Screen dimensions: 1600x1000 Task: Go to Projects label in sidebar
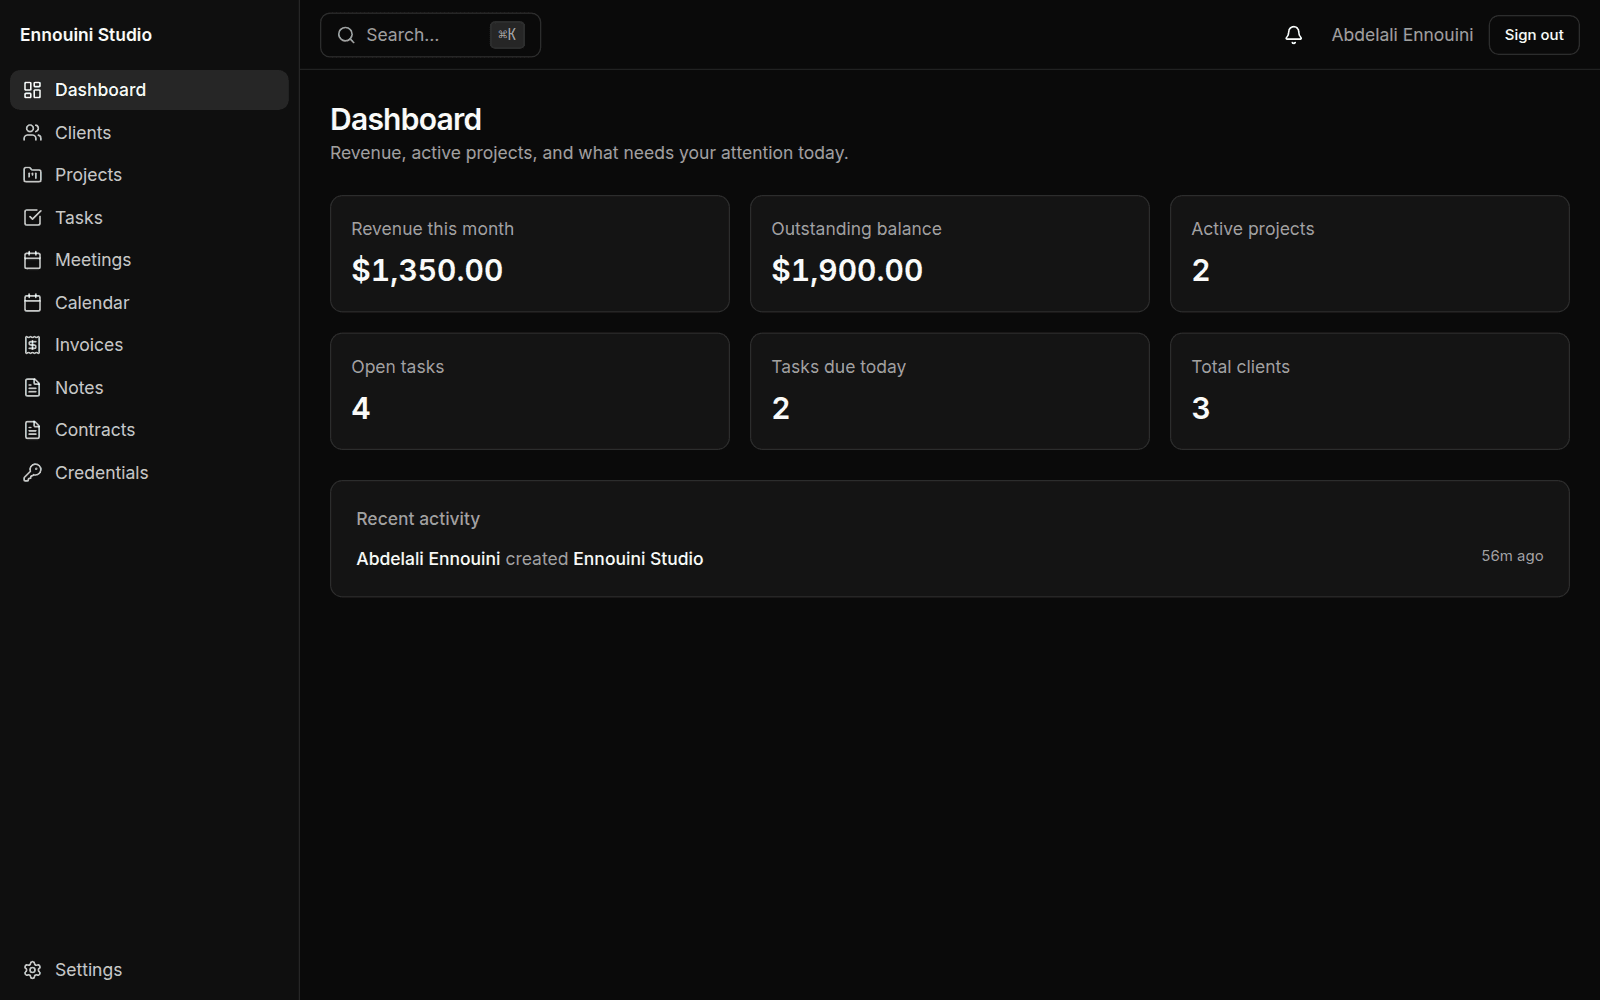88,175
